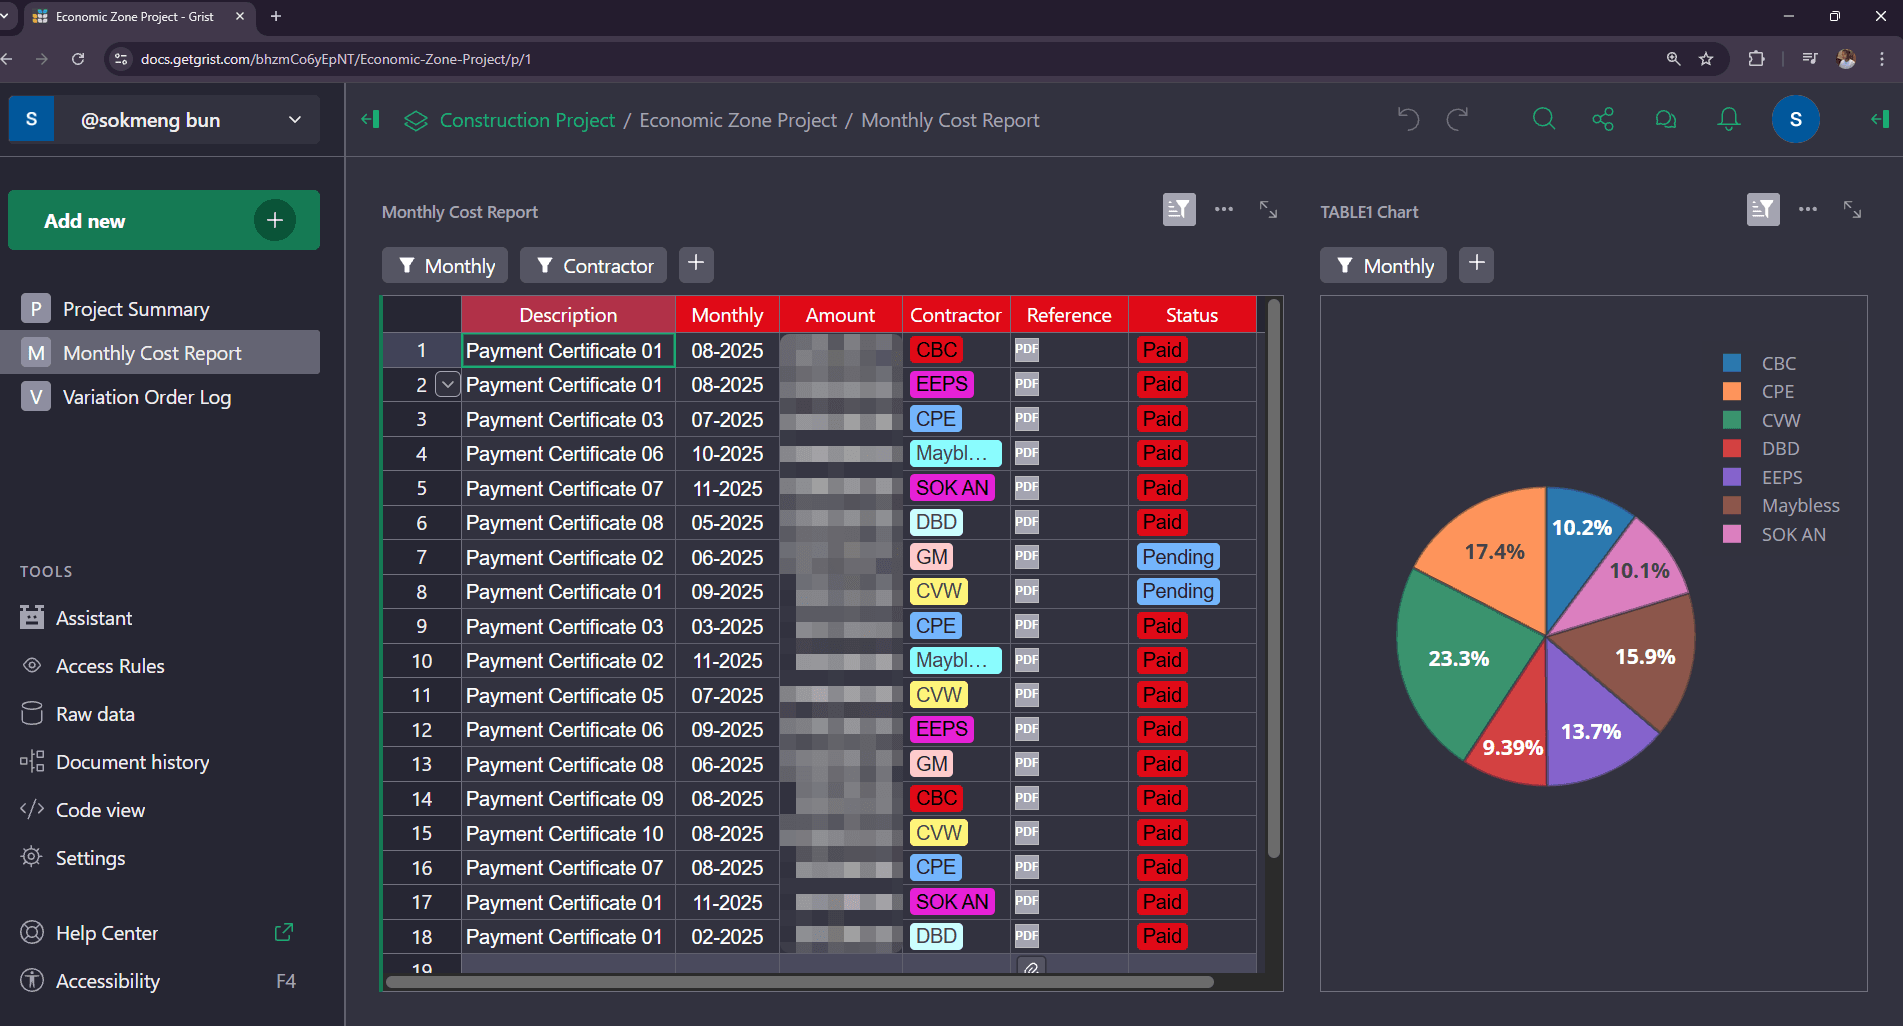The image size is (1903, 1026).
Task: Open the @sokmeng bun workspace selector
Action: coord(163,119)
